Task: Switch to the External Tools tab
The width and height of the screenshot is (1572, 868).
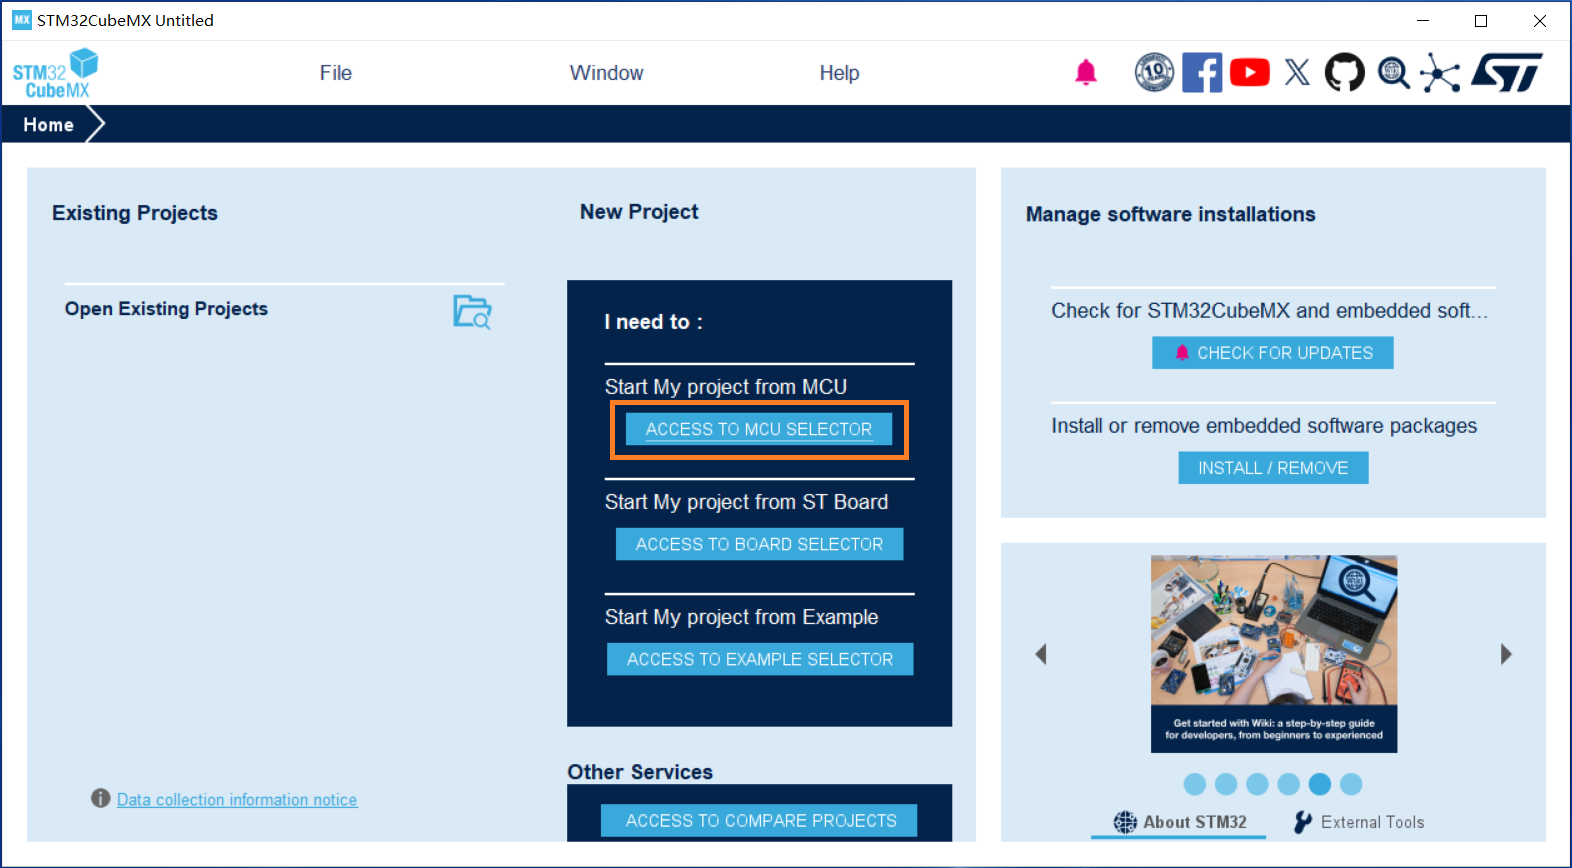Action: click(x=1359, y=822)
